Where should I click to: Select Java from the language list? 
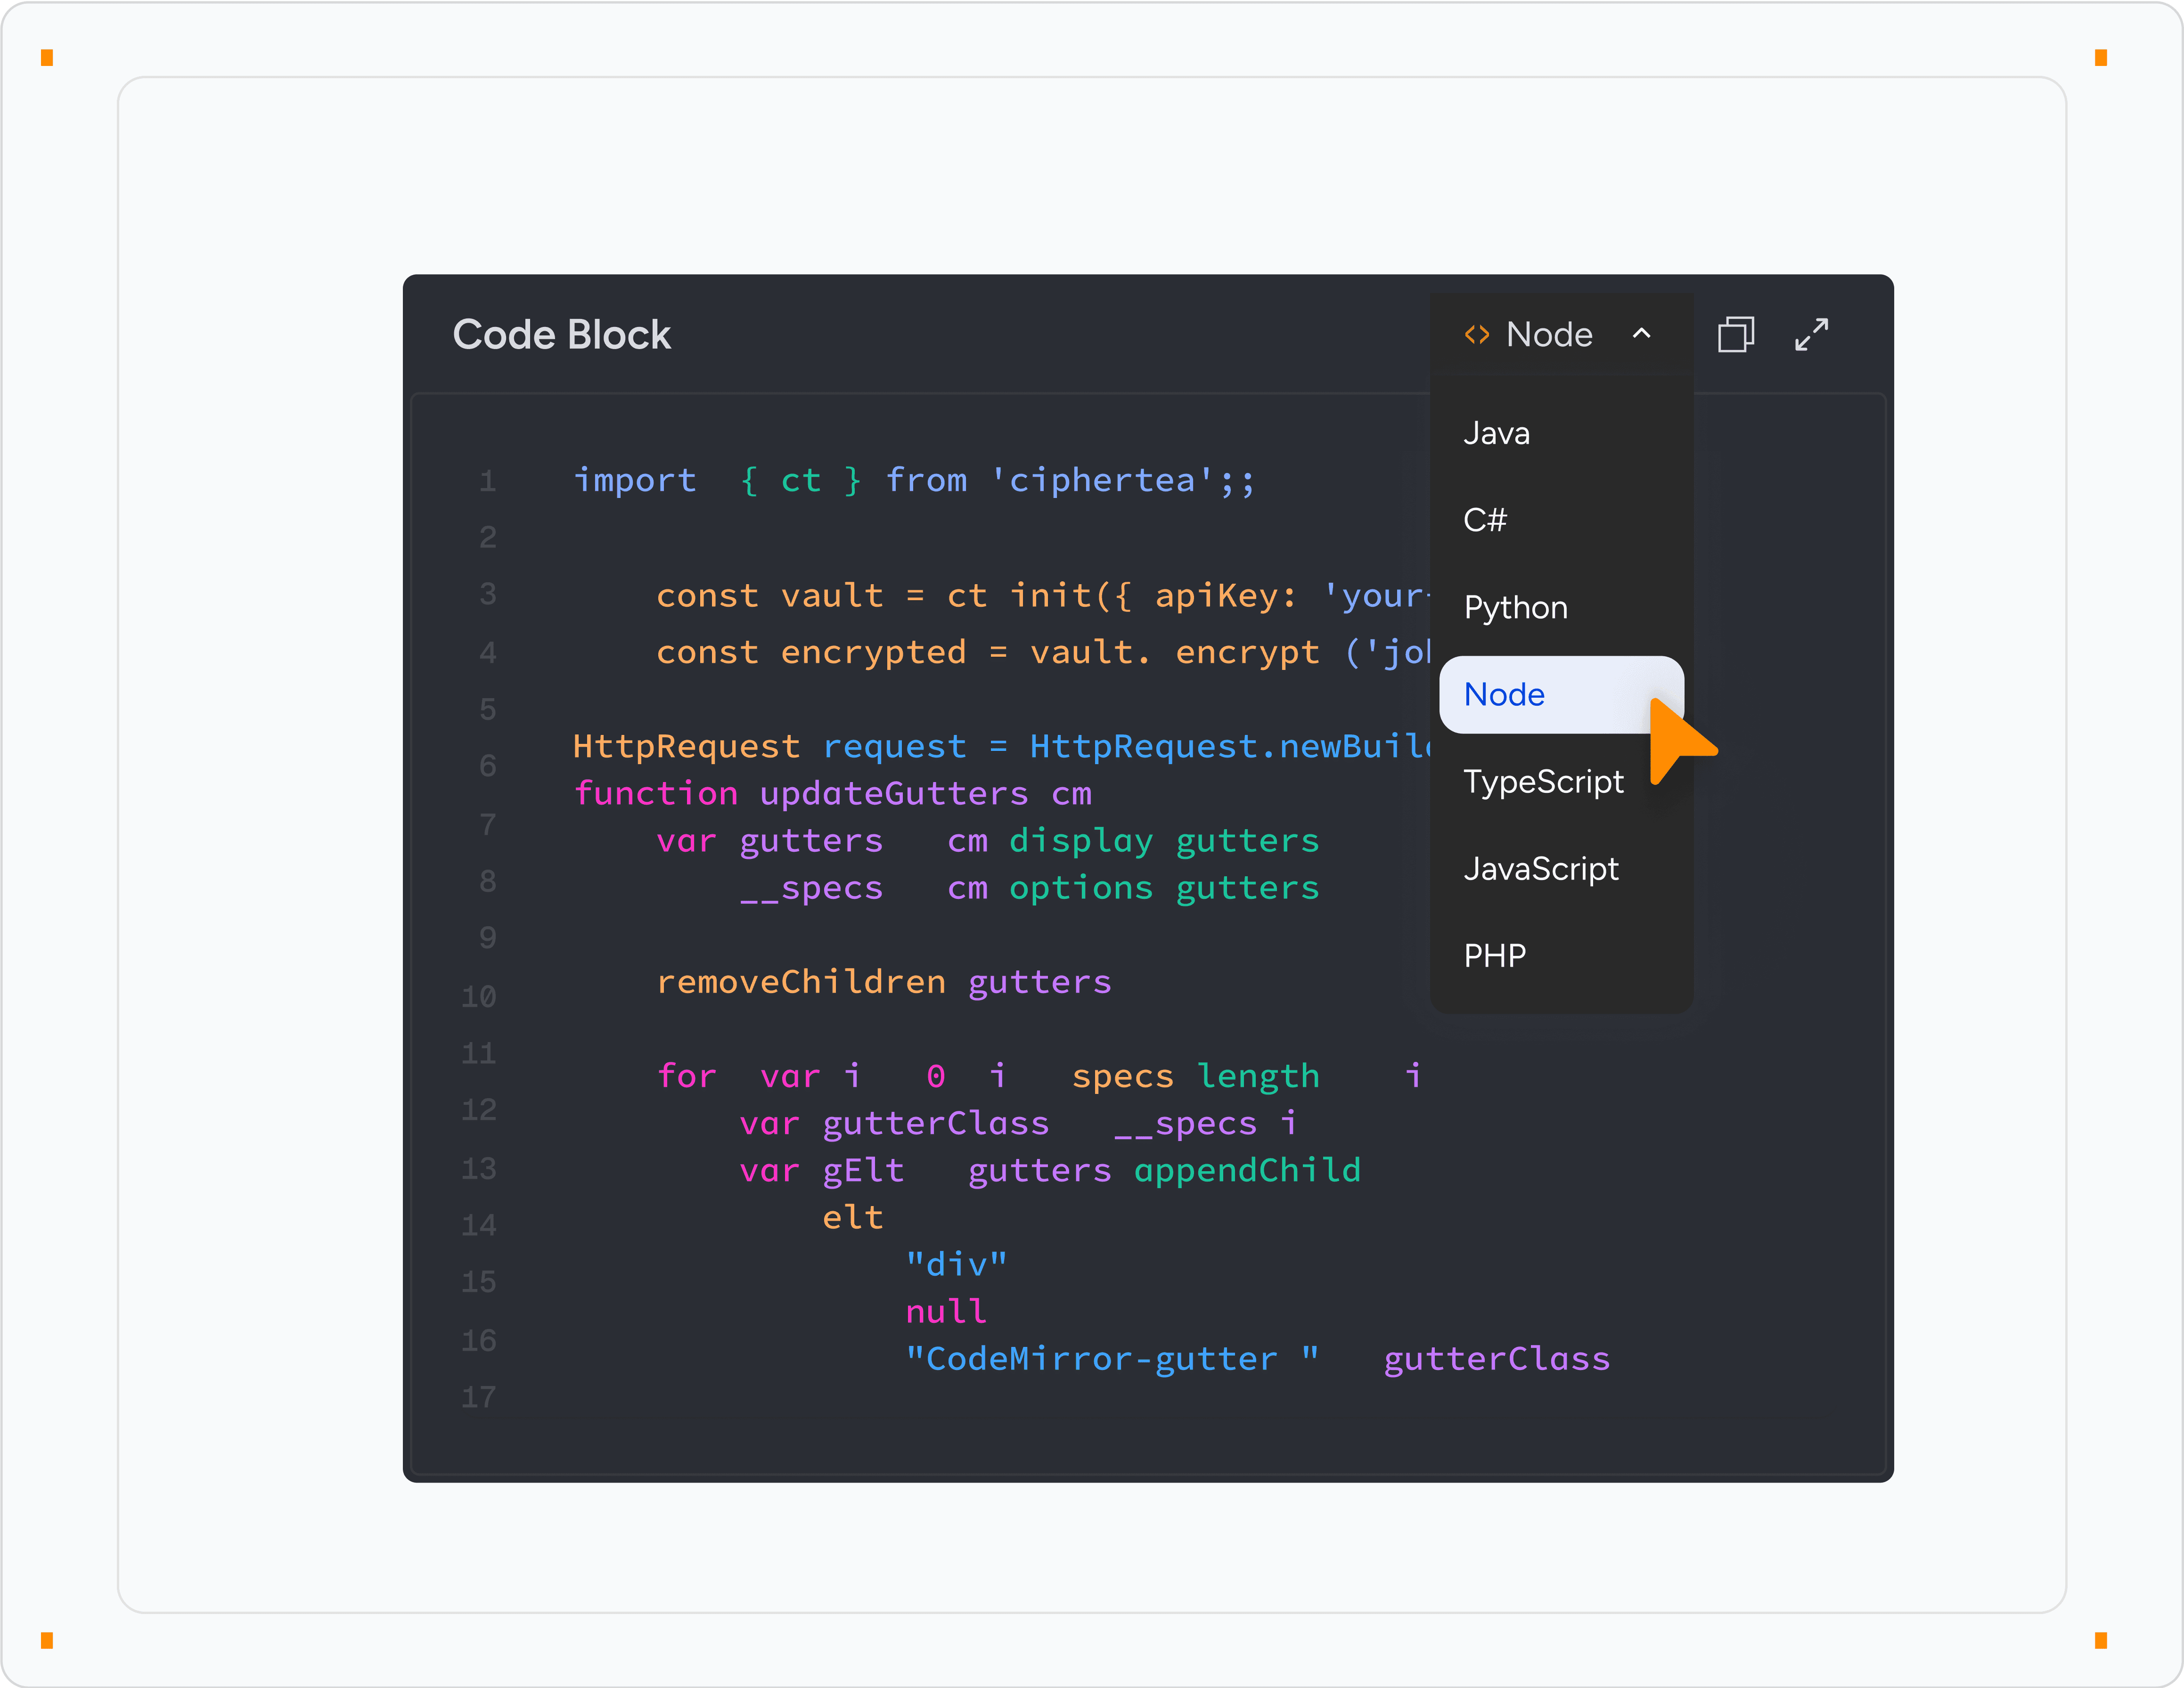point(1496,433)
